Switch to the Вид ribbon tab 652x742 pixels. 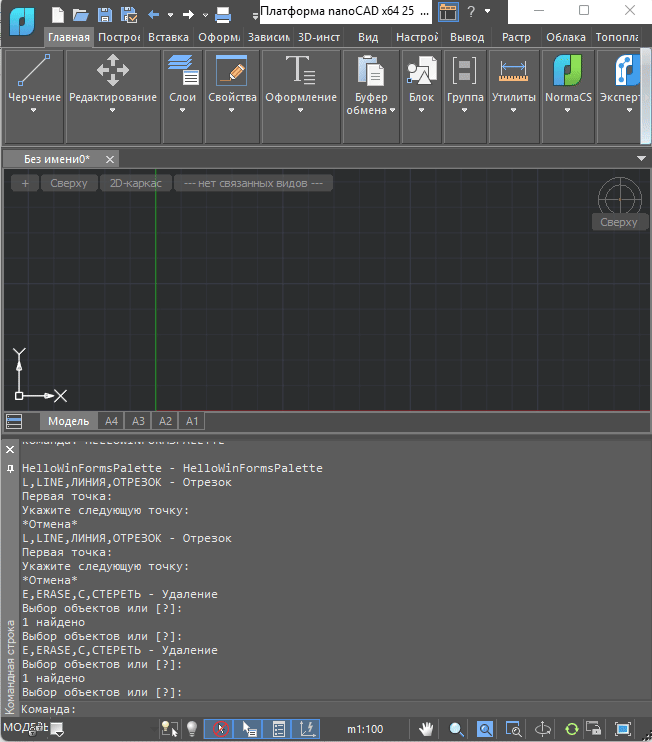pyautogui.click(x=368, y=37)
